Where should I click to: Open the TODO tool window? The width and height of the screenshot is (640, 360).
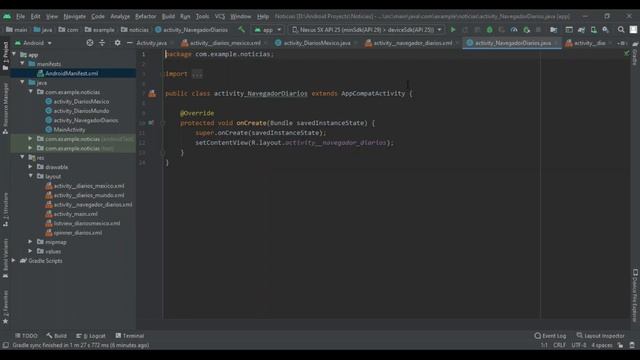pyautogui.click(x=26, y=336)
